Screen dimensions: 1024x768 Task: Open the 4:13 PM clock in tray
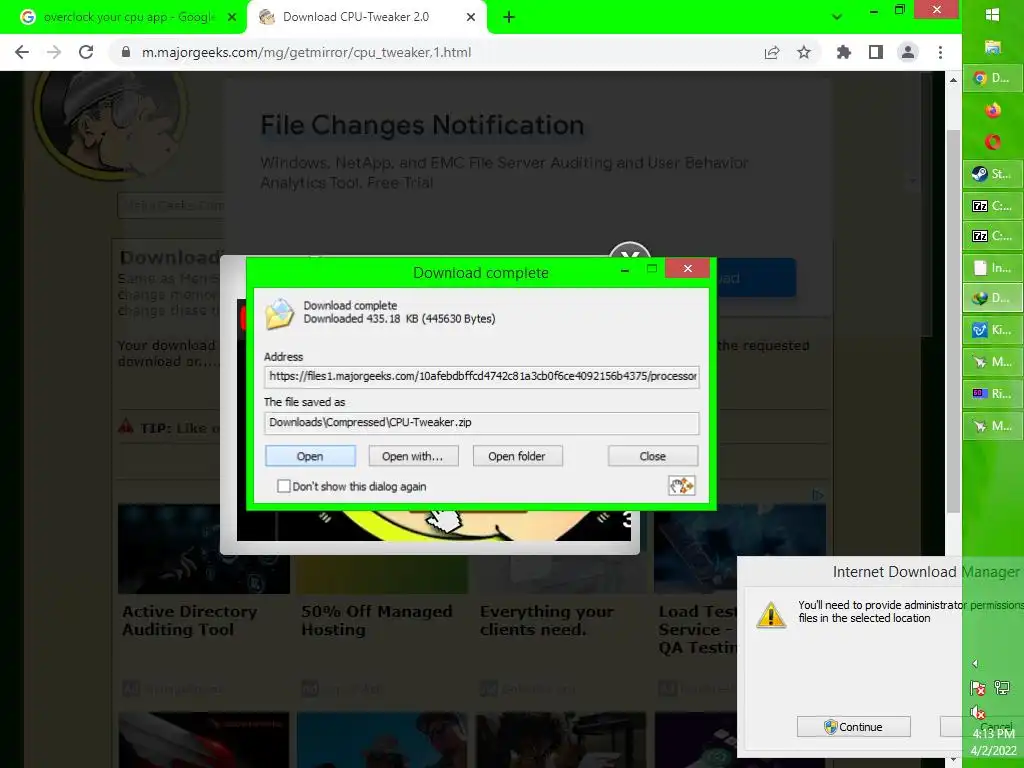(x=993, y=742)
